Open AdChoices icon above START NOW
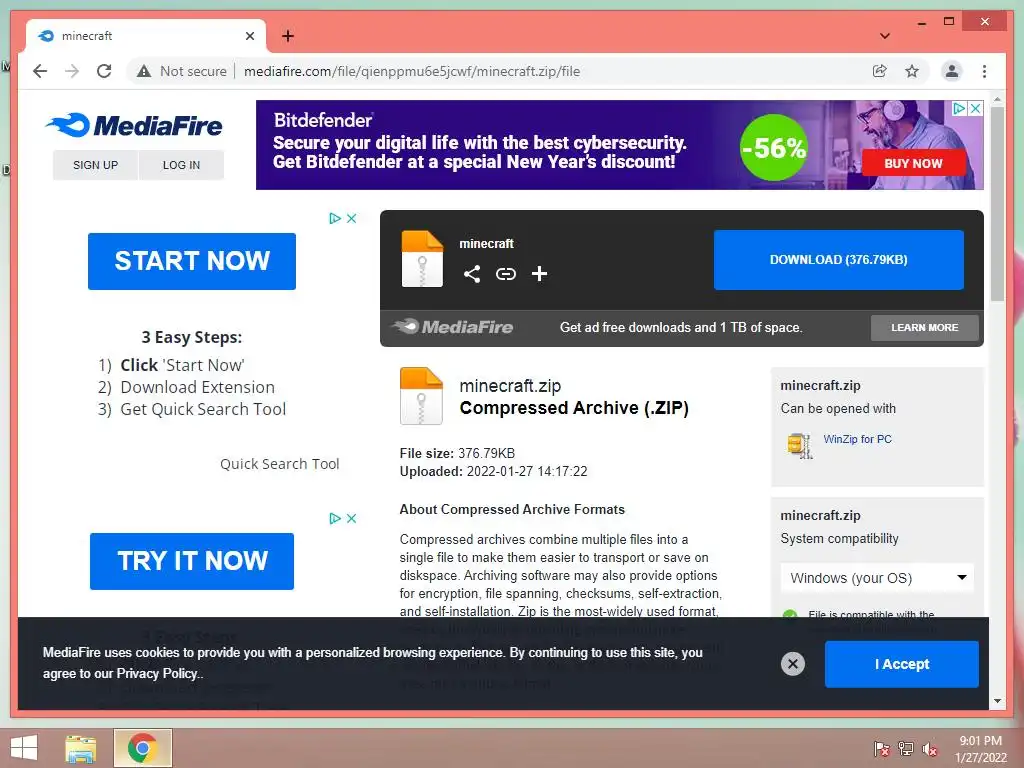Image resolution: width=1024 pixels, height=768 pixels. pos(335,218)
